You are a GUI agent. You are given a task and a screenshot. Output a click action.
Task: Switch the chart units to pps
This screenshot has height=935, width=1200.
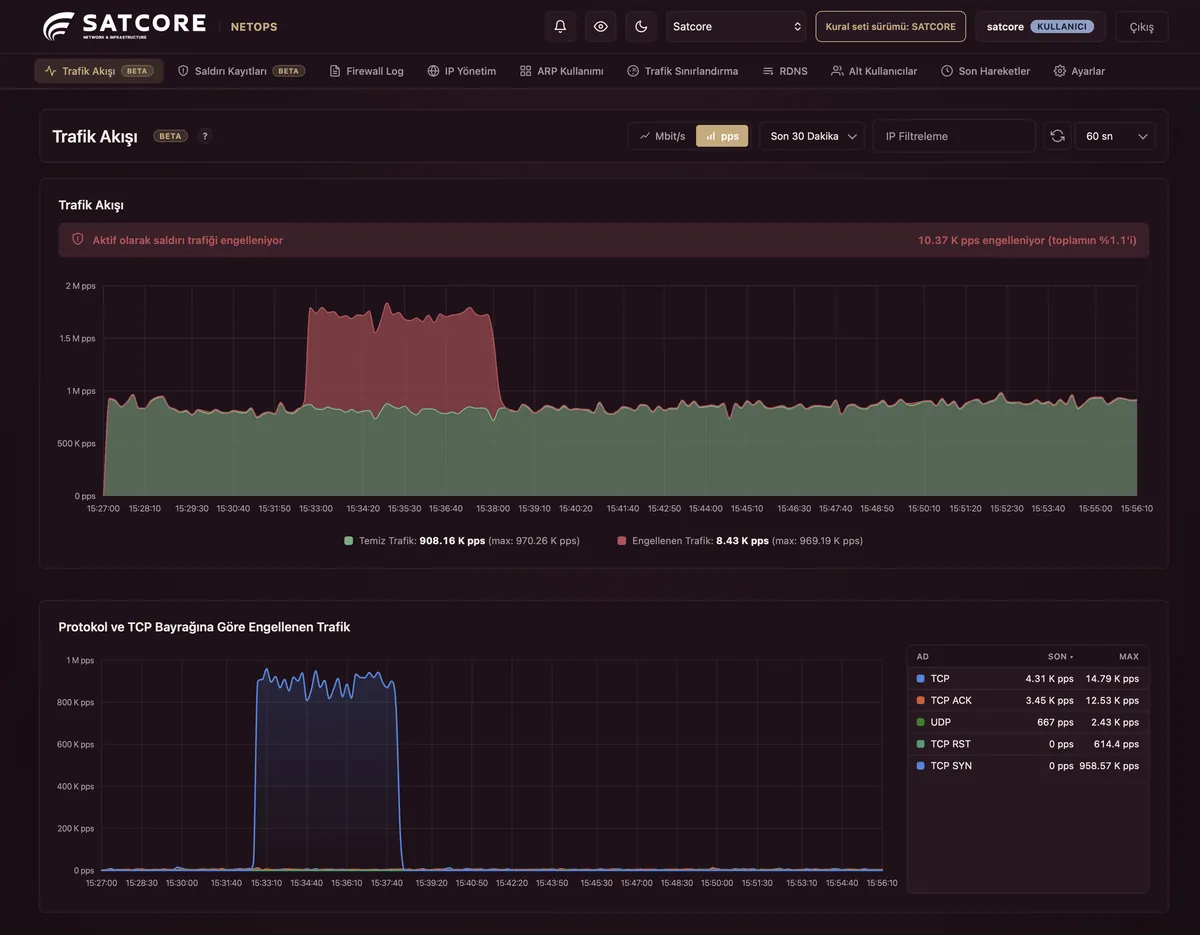tap(722, 136)
